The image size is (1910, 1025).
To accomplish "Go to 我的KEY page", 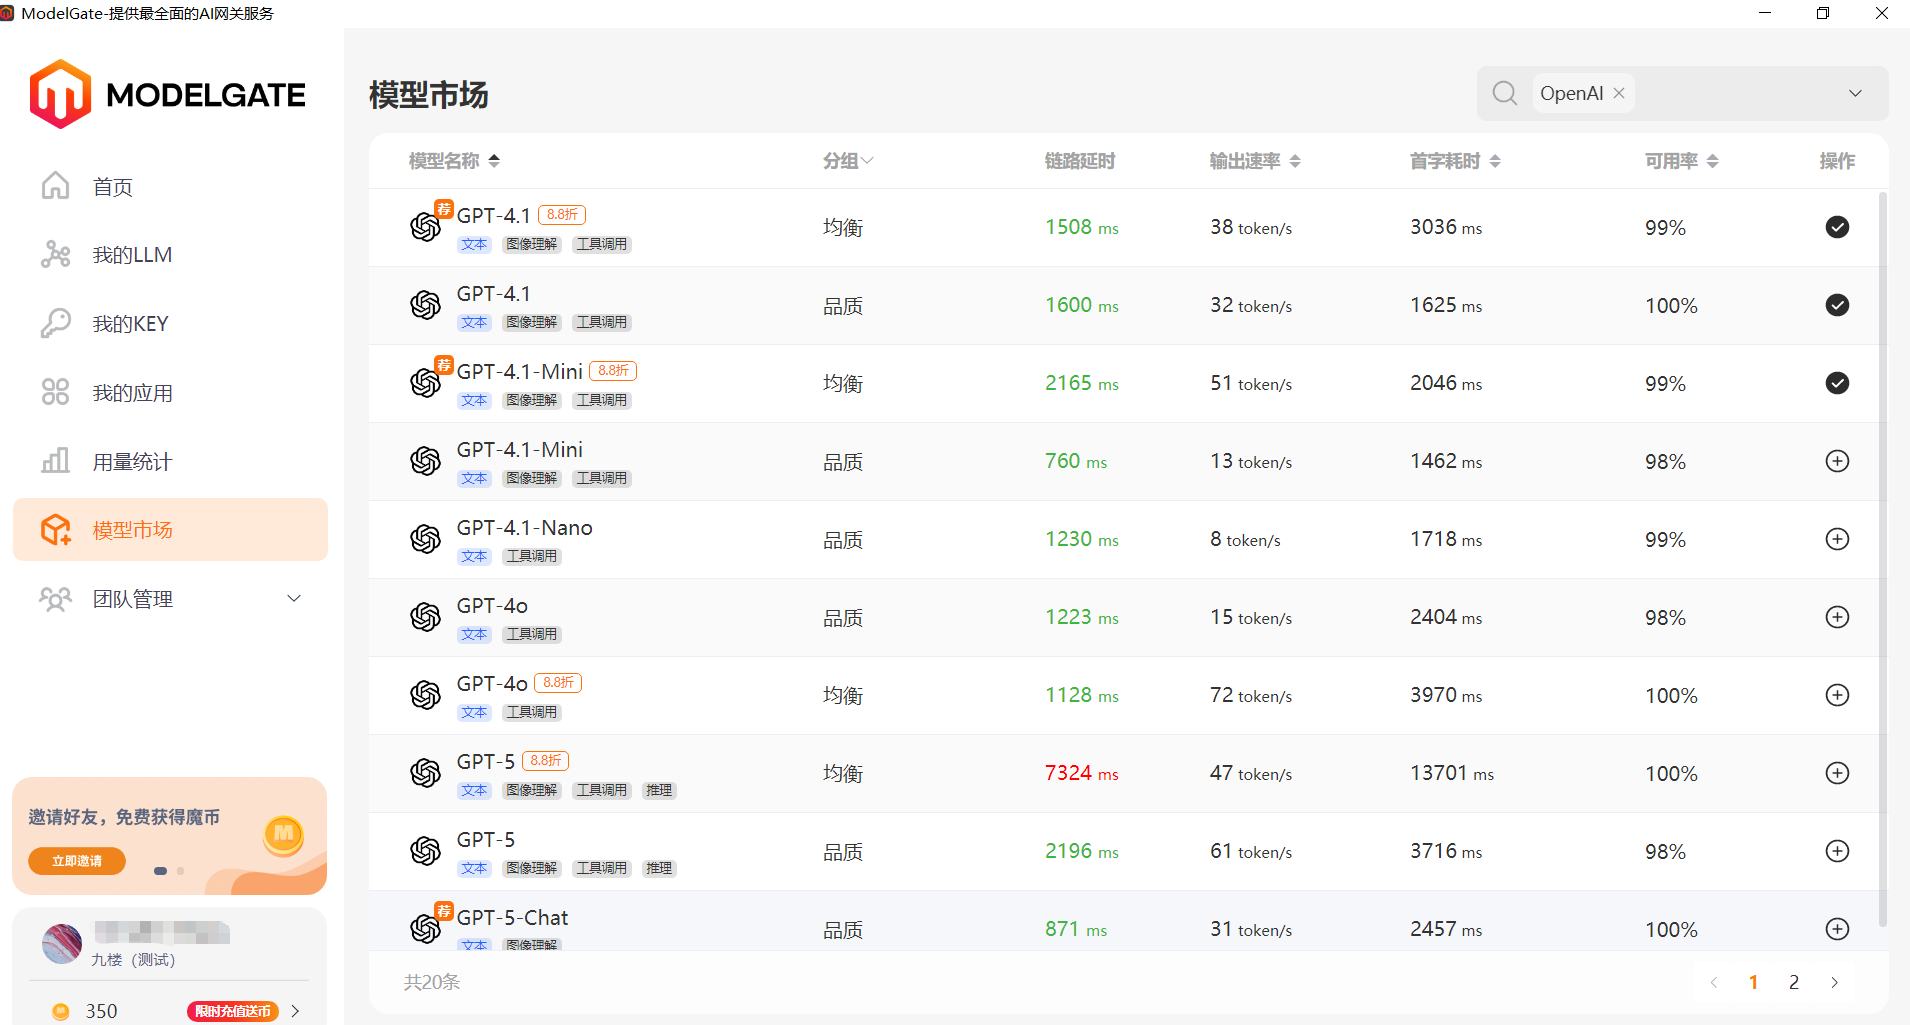I will (x=130, y=324).
